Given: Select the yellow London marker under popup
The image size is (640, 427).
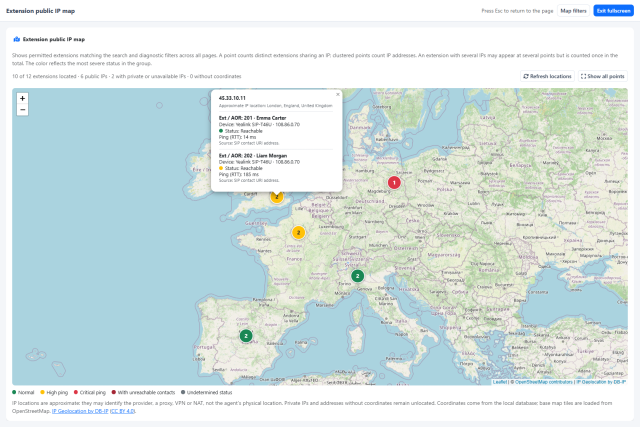Looking at the screenshot, I should click(277, 198).
